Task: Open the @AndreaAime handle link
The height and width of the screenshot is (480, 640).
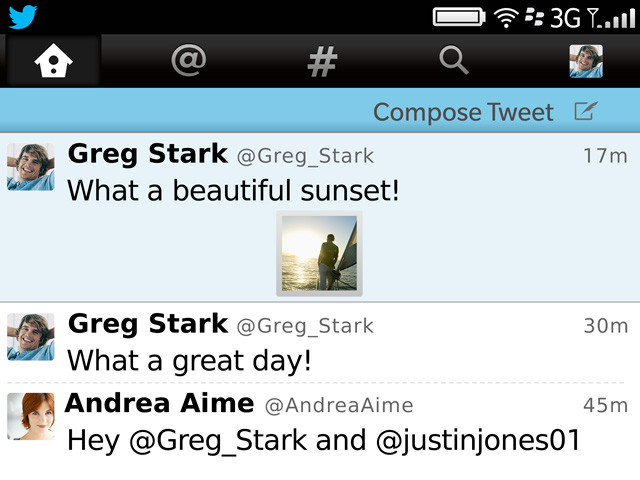Action: [338, 406]
